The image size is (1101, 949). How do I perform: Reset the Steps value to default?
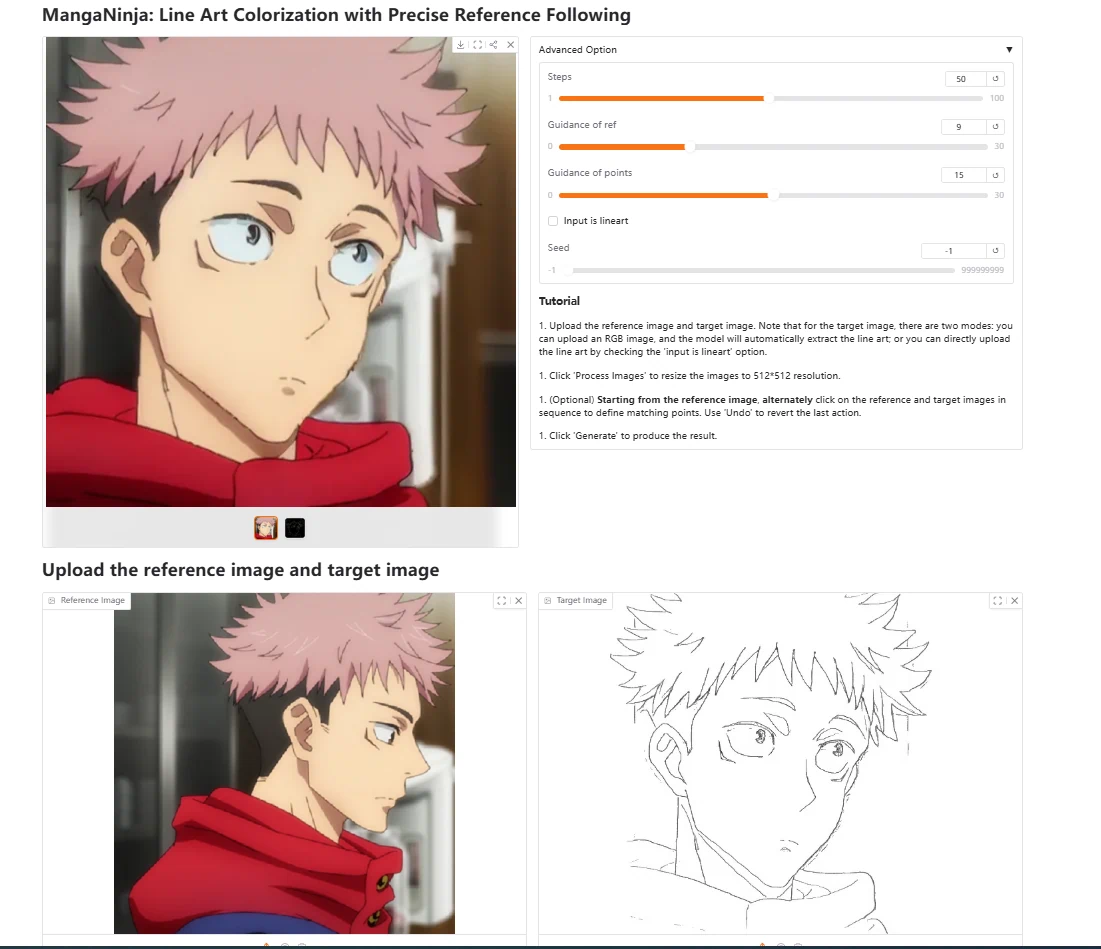[995, 79]
